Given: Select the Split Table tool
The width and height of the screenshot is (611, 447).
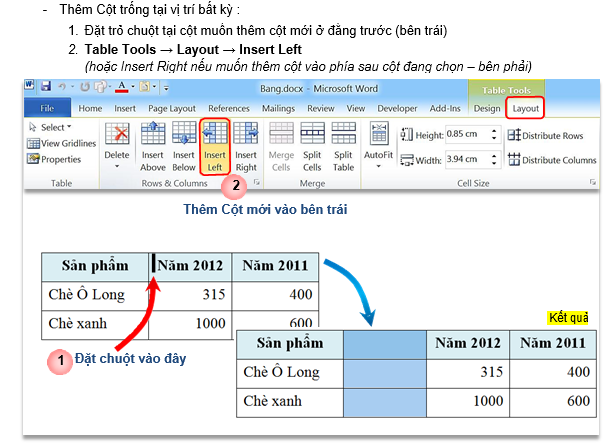Looking at the screenshot, I should (x=343, y=145).
